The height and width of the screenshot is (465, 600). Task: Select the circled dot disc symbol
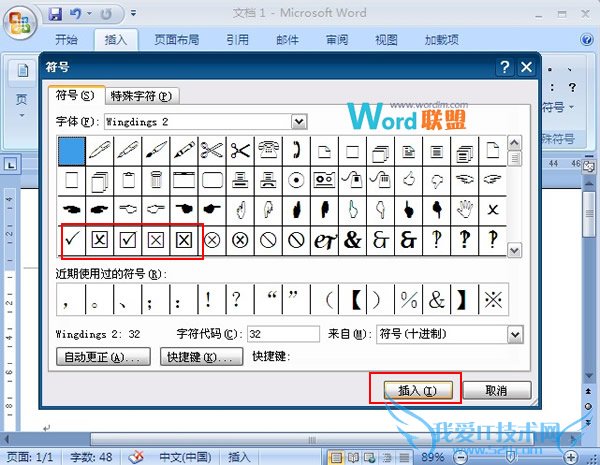296,180
